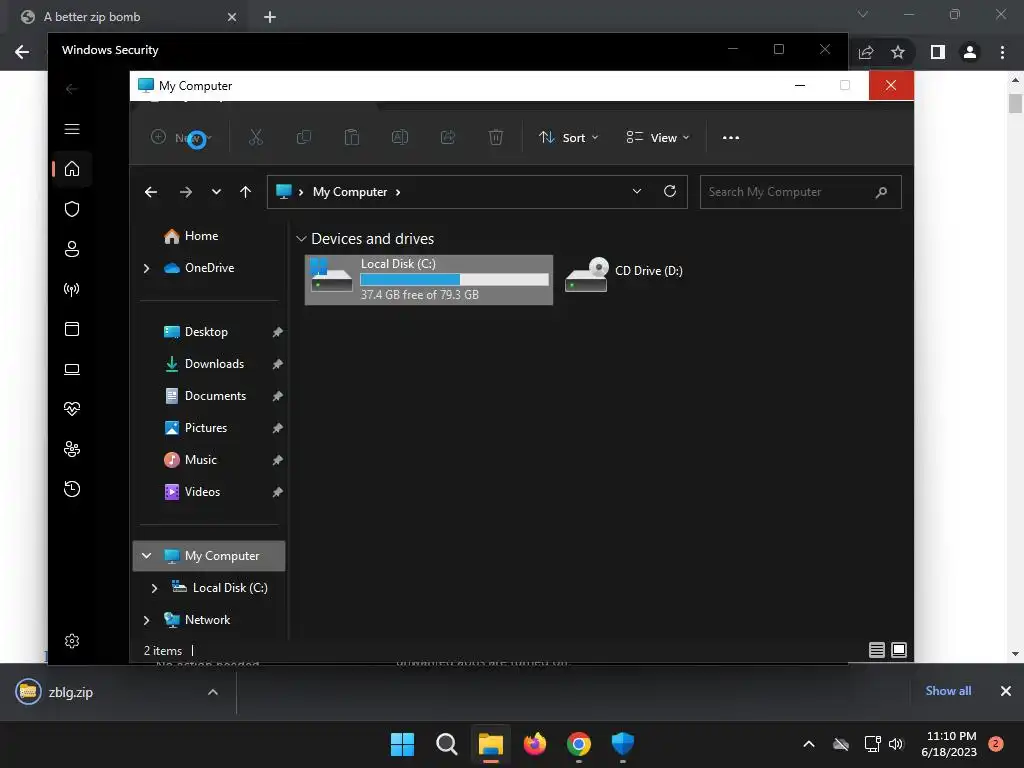
Task: Open Protection history clock icon
Action: click(x=72, y=489)
